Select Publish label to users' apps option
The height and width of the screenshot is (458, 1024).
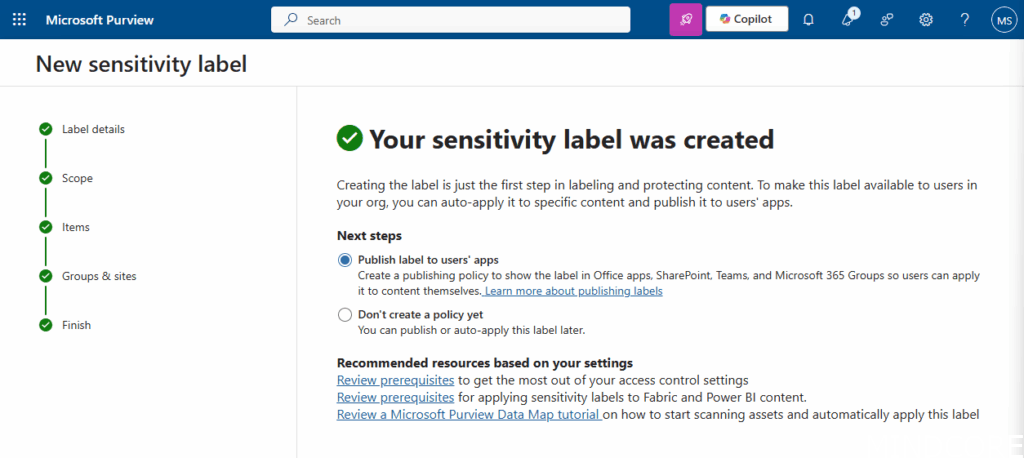click(345, 260)
